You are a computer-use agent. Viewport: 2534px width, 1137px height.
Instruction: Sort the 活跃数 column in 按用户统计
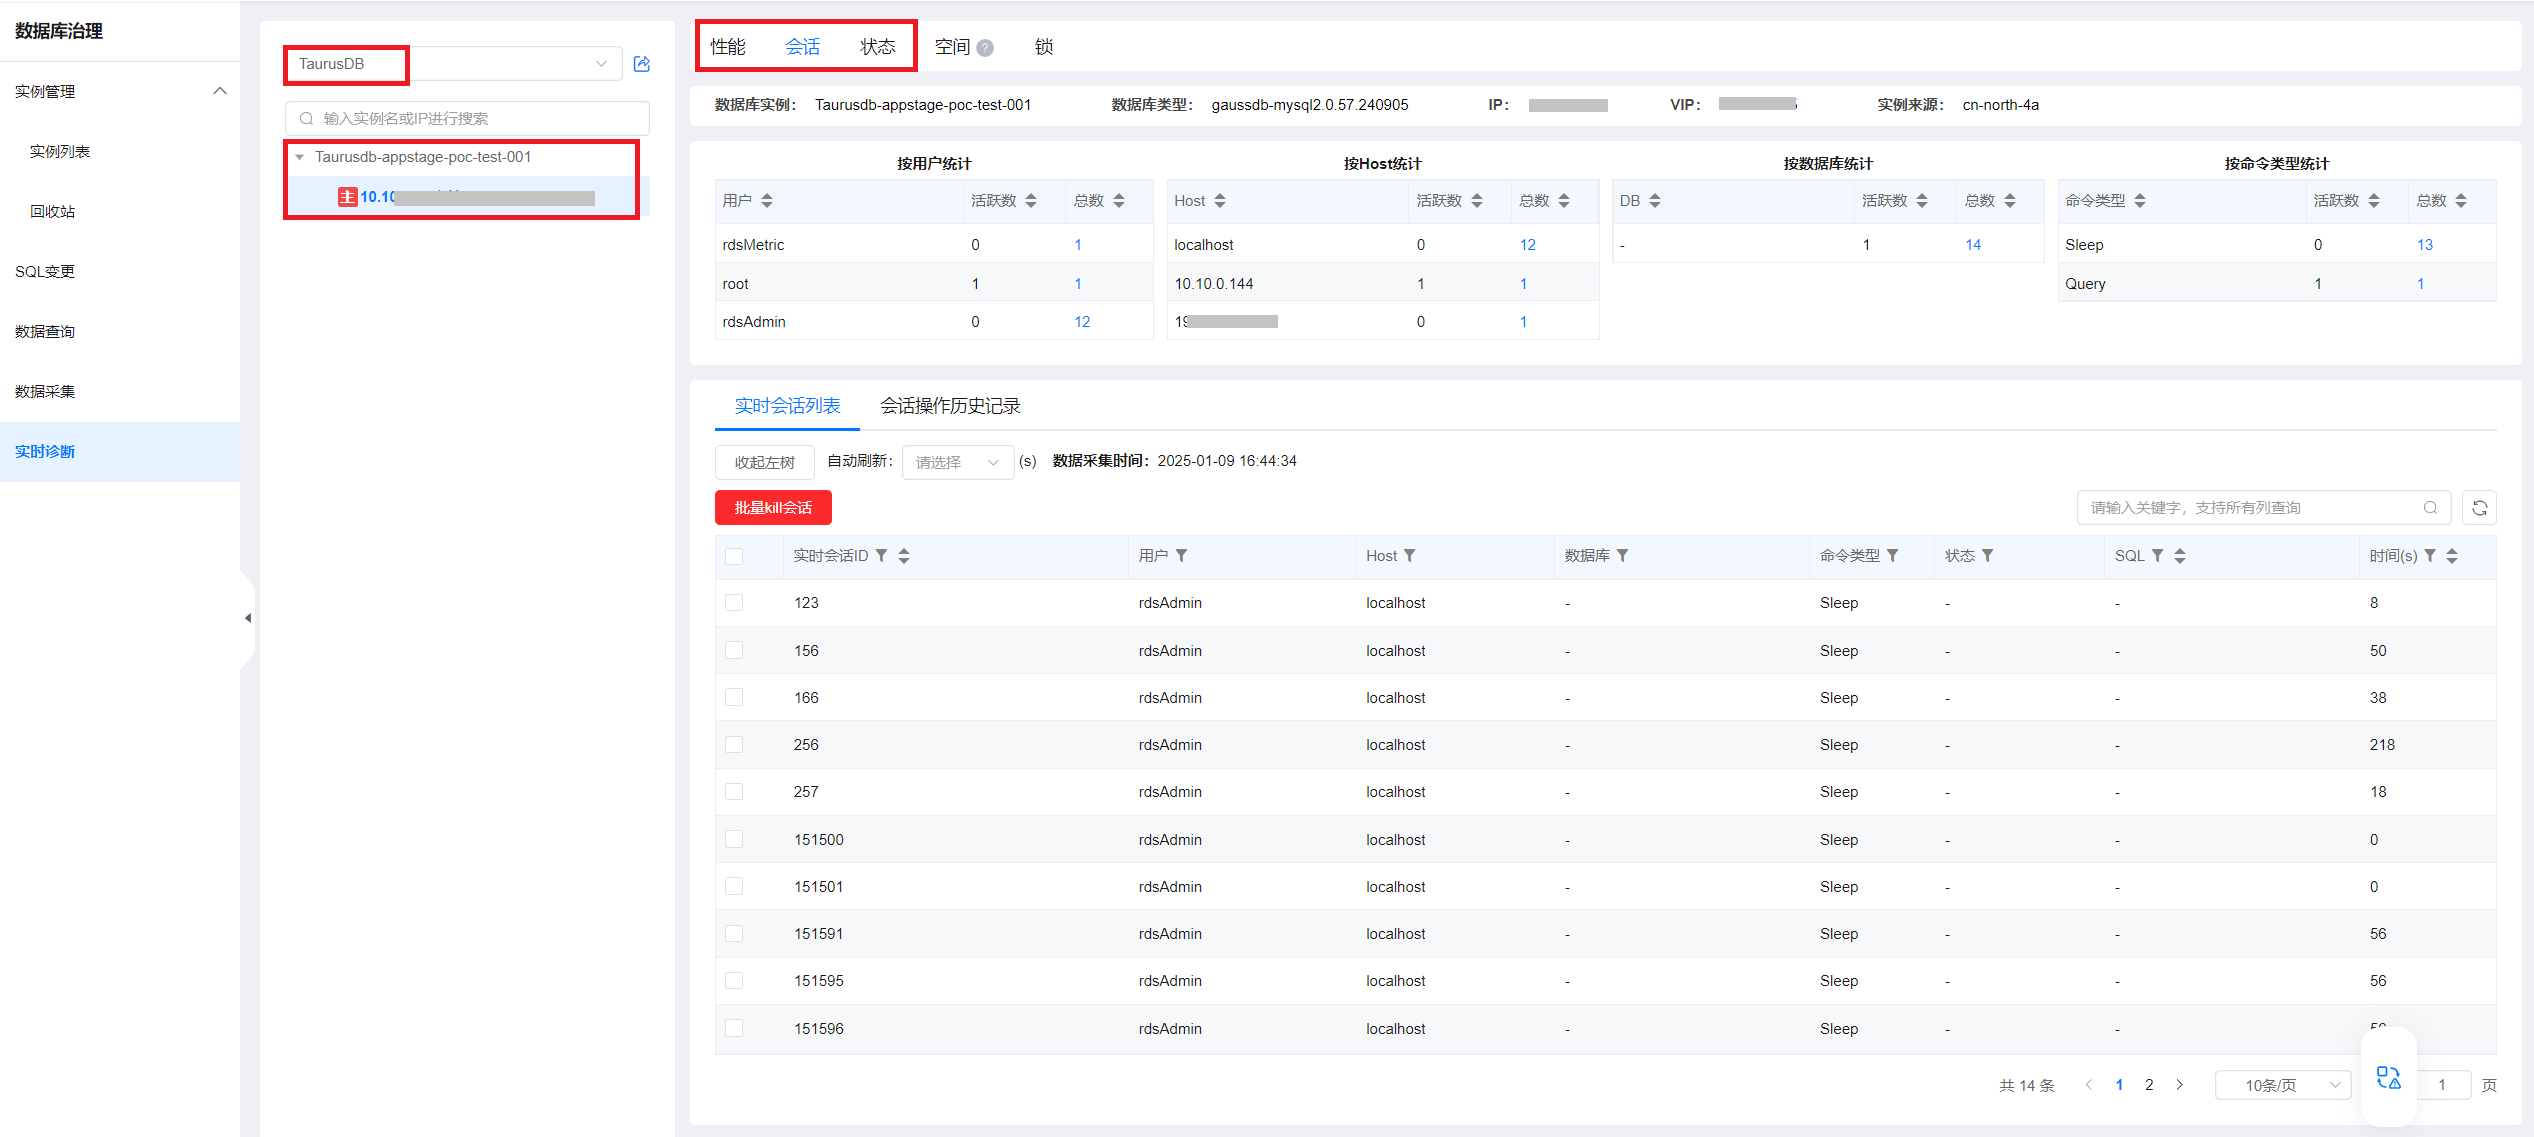click(x=1031, y=201)
